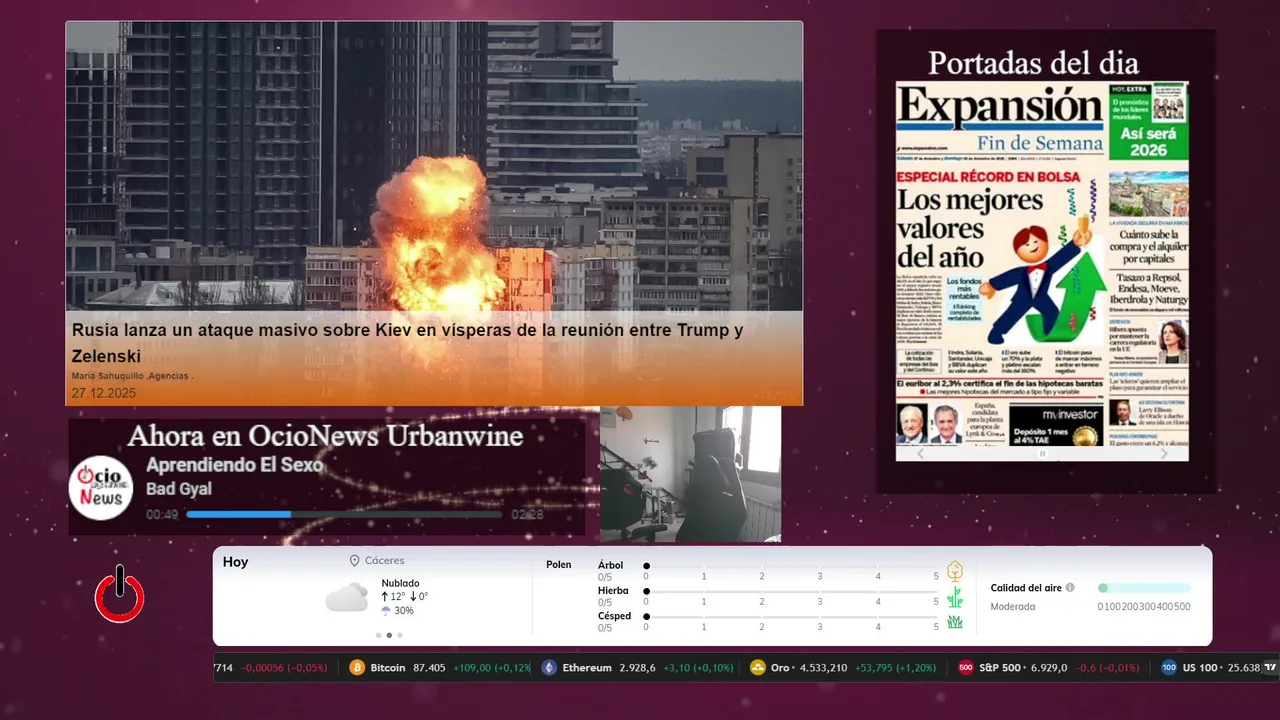Open the Expansión newspaper cover

pos(1042,263)
